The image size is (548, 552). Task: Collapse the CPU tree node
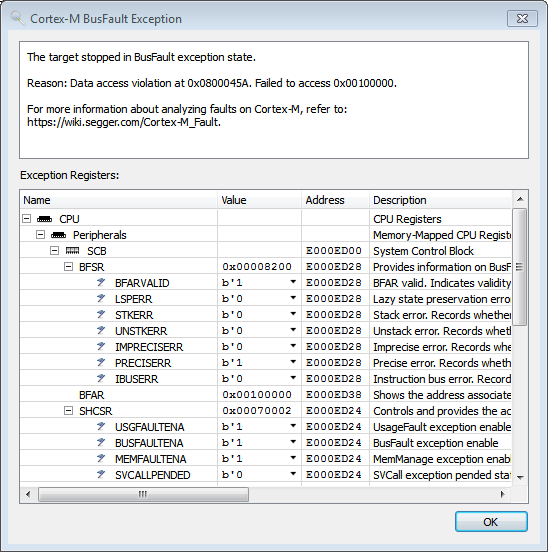pyautogui.click(x=26, y=219)
